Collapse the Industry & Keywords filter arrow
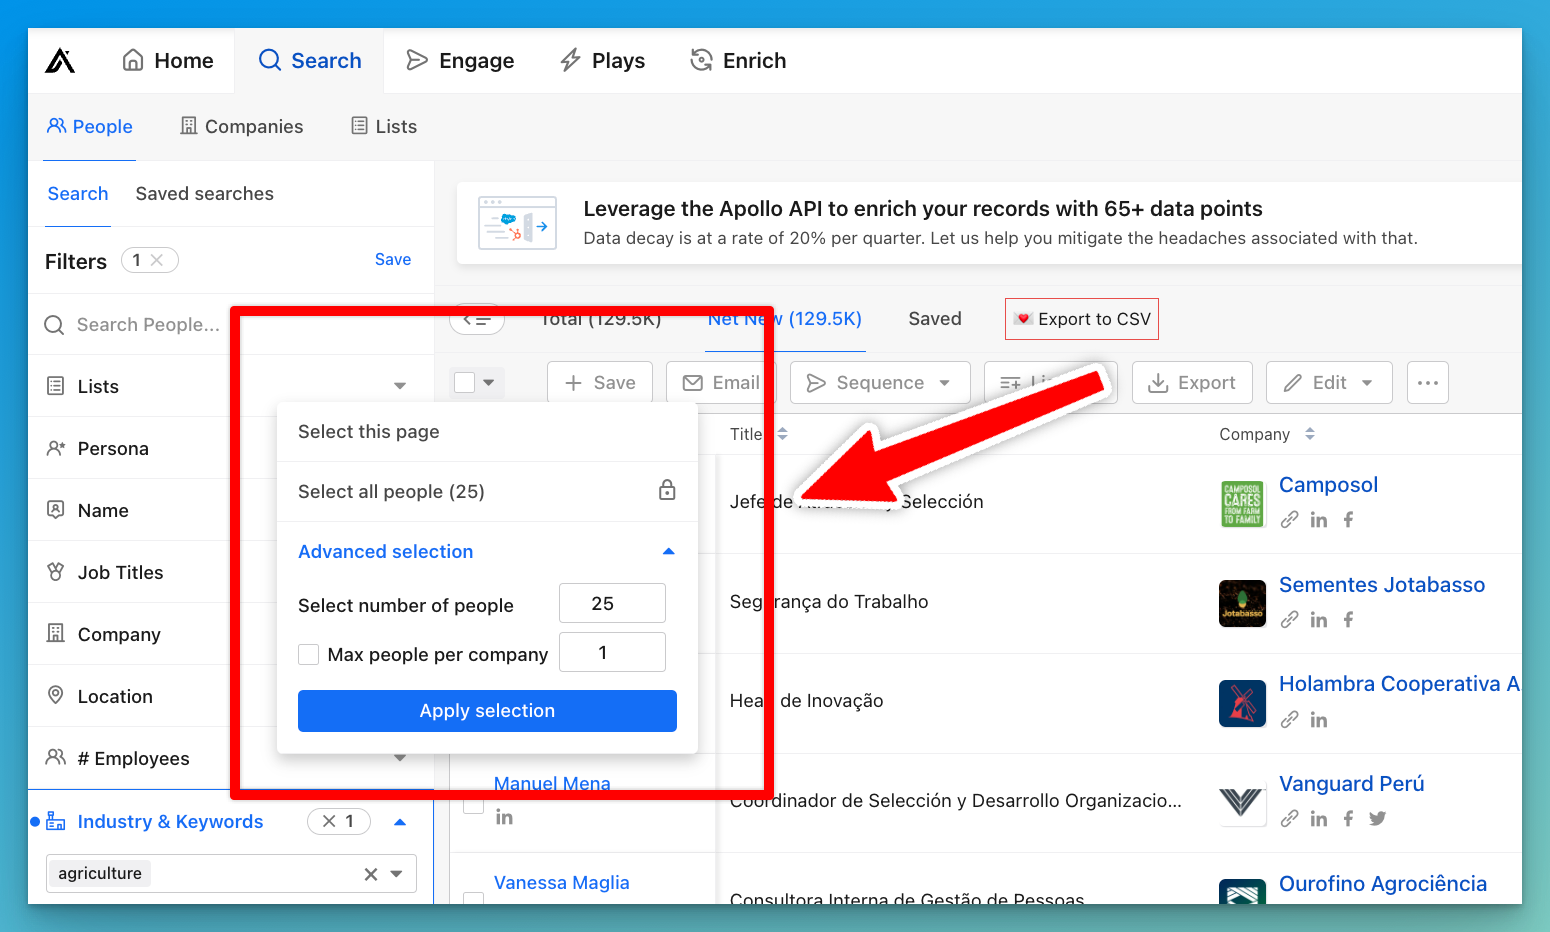Screen dimensions: 1550x932 400,822
